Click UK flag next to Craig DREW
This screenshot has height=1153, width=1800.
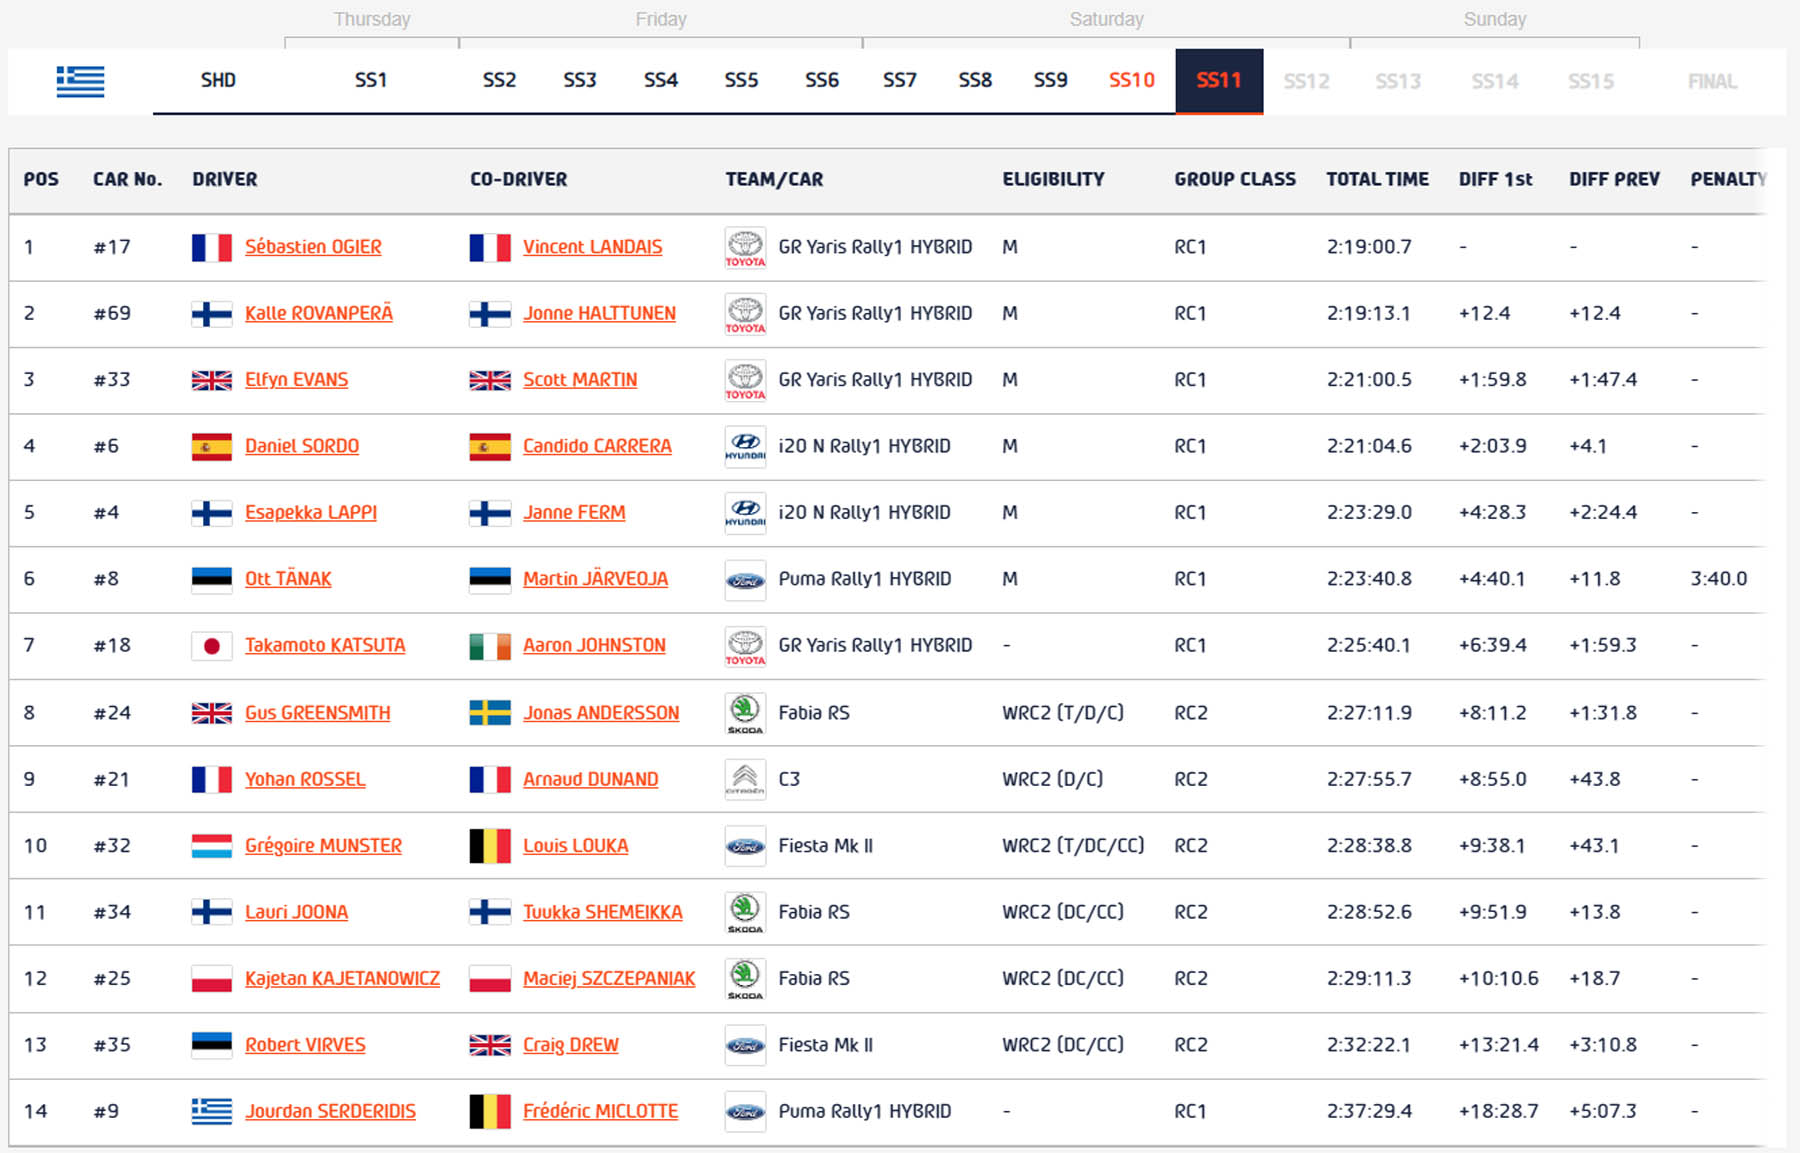(489, 1045)
